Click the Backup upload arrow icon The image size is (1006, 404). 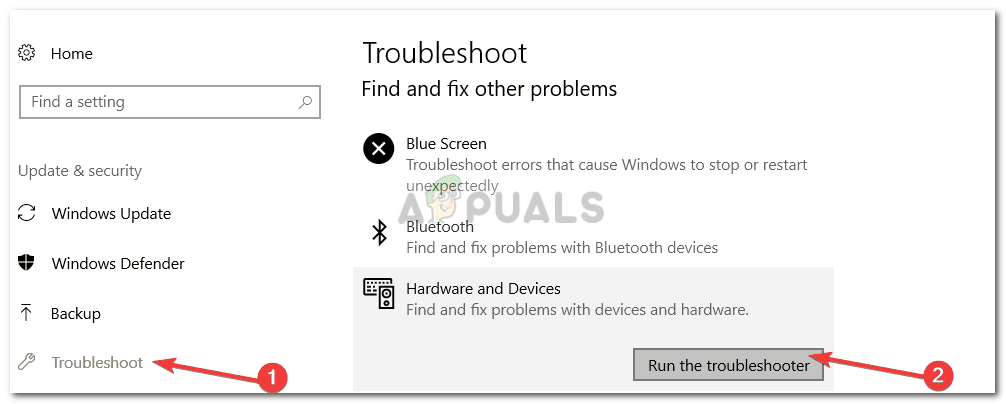[x=26, y=313]
